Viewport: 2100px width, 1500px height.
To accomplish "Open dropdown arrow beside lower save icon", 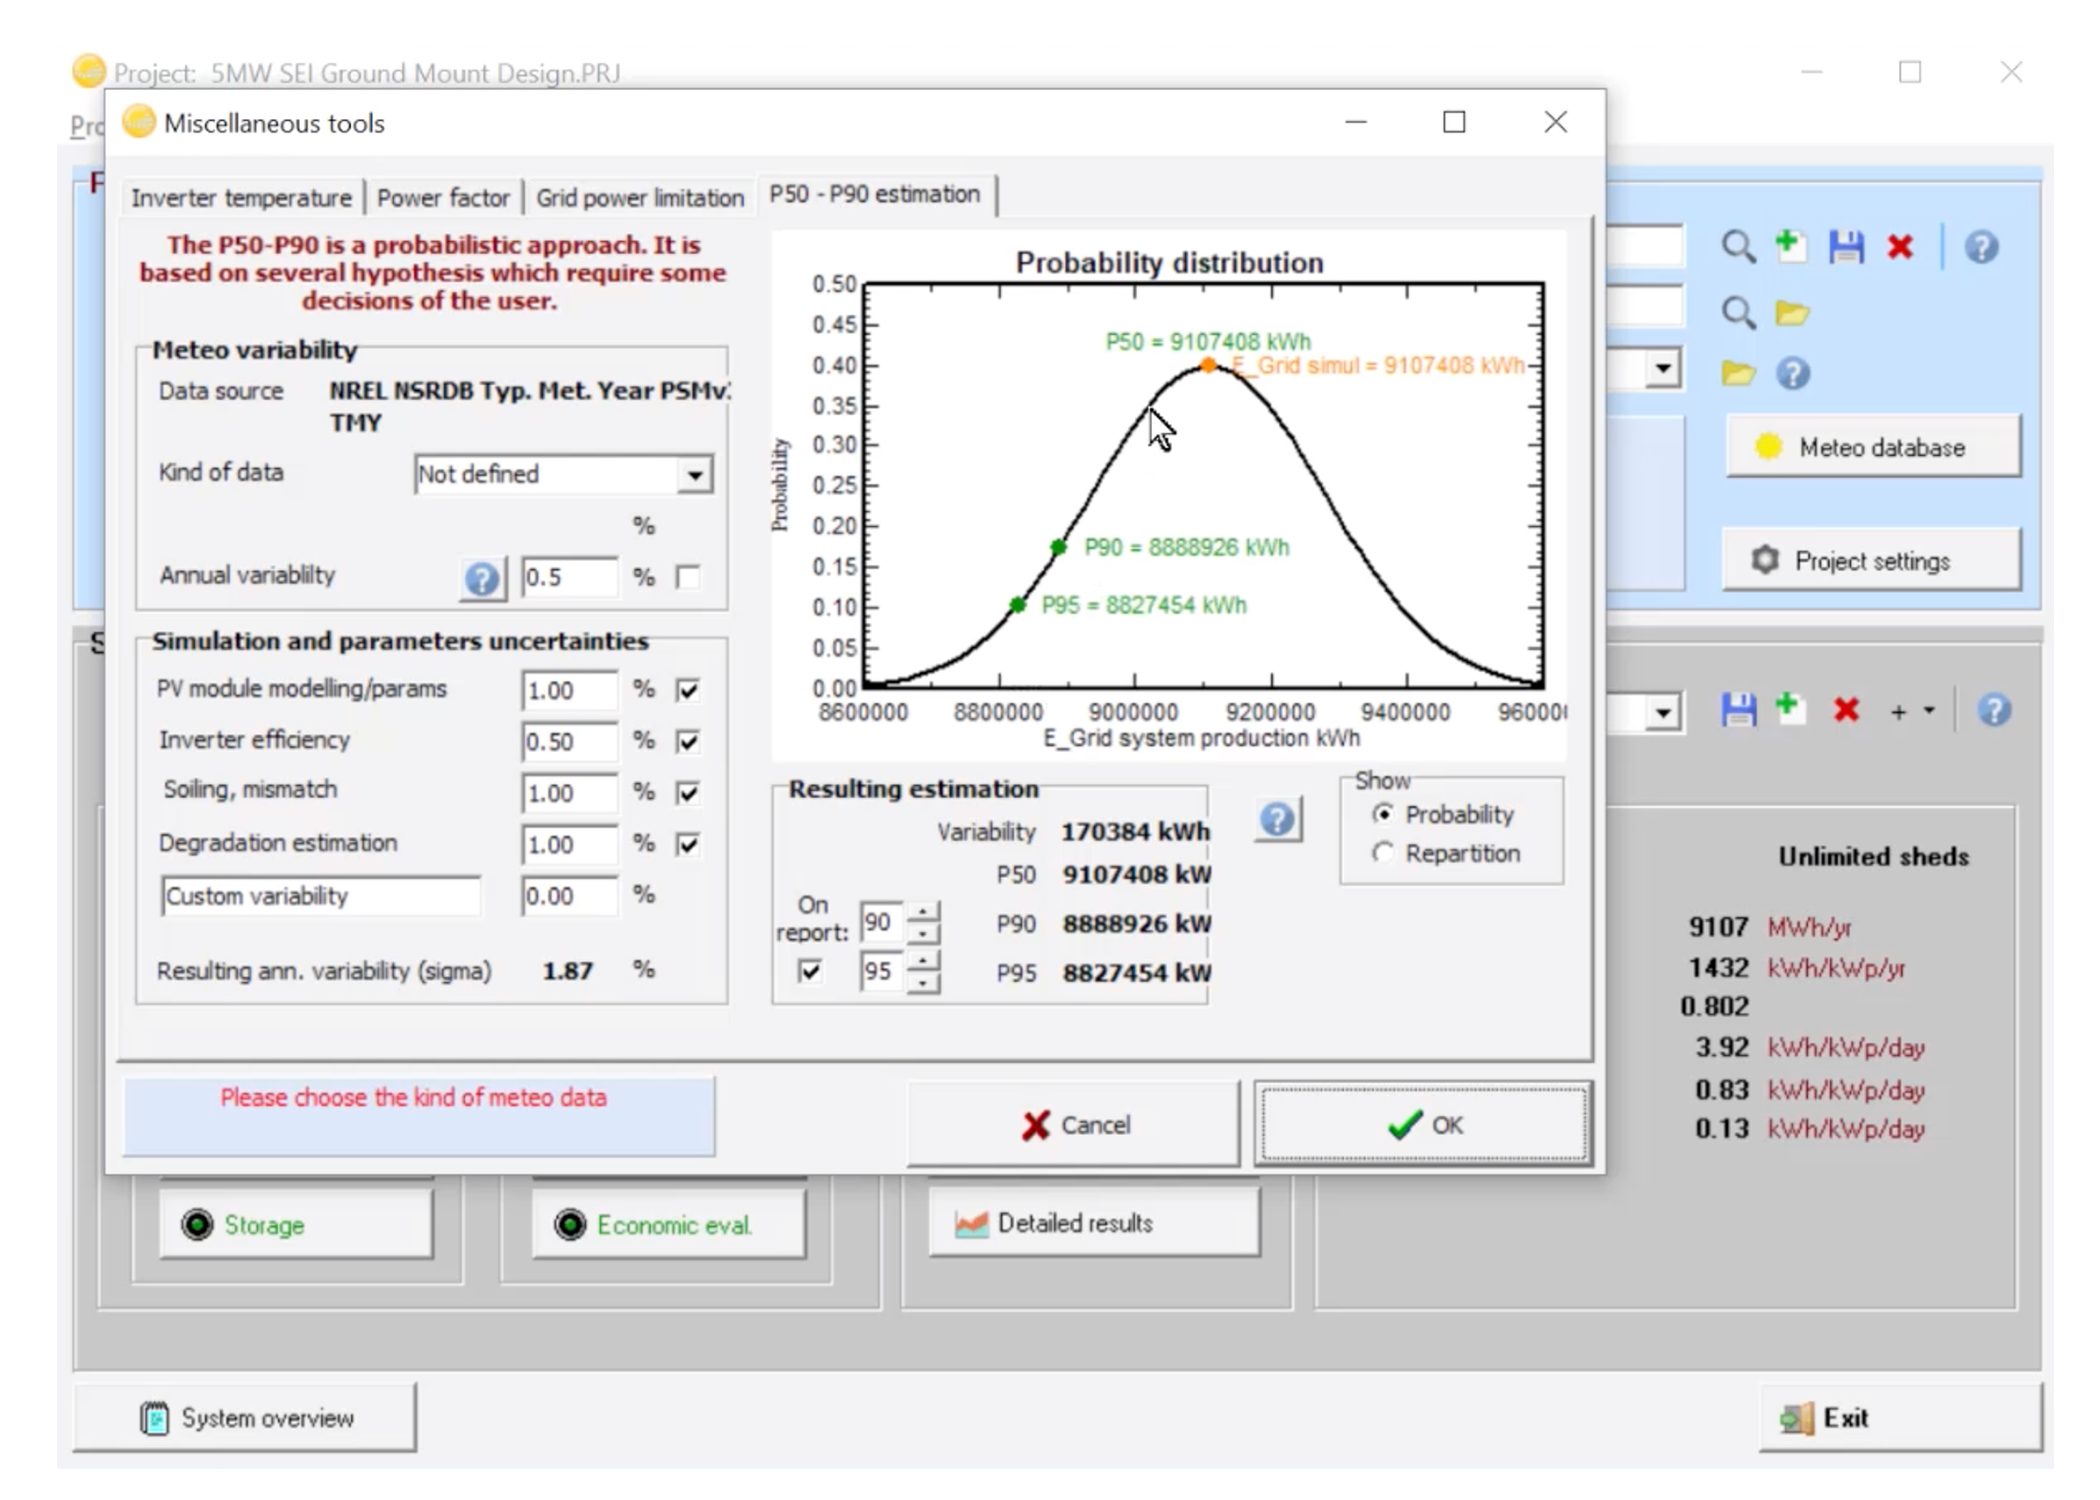I will tap(1662, 712).
